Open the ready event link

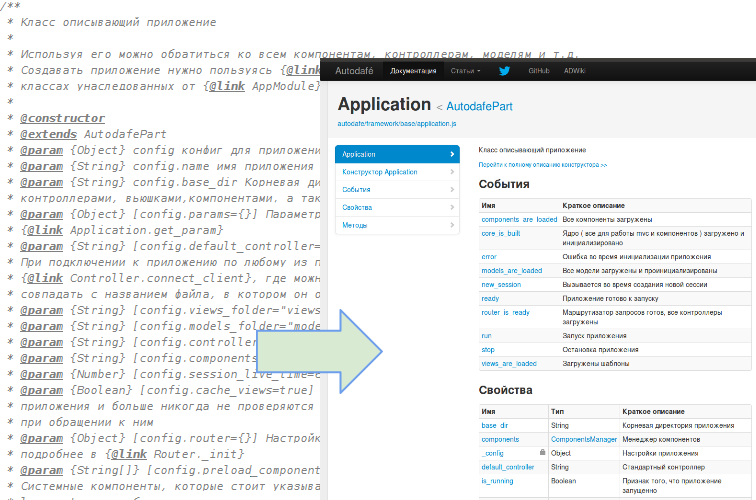coord(490,299)
